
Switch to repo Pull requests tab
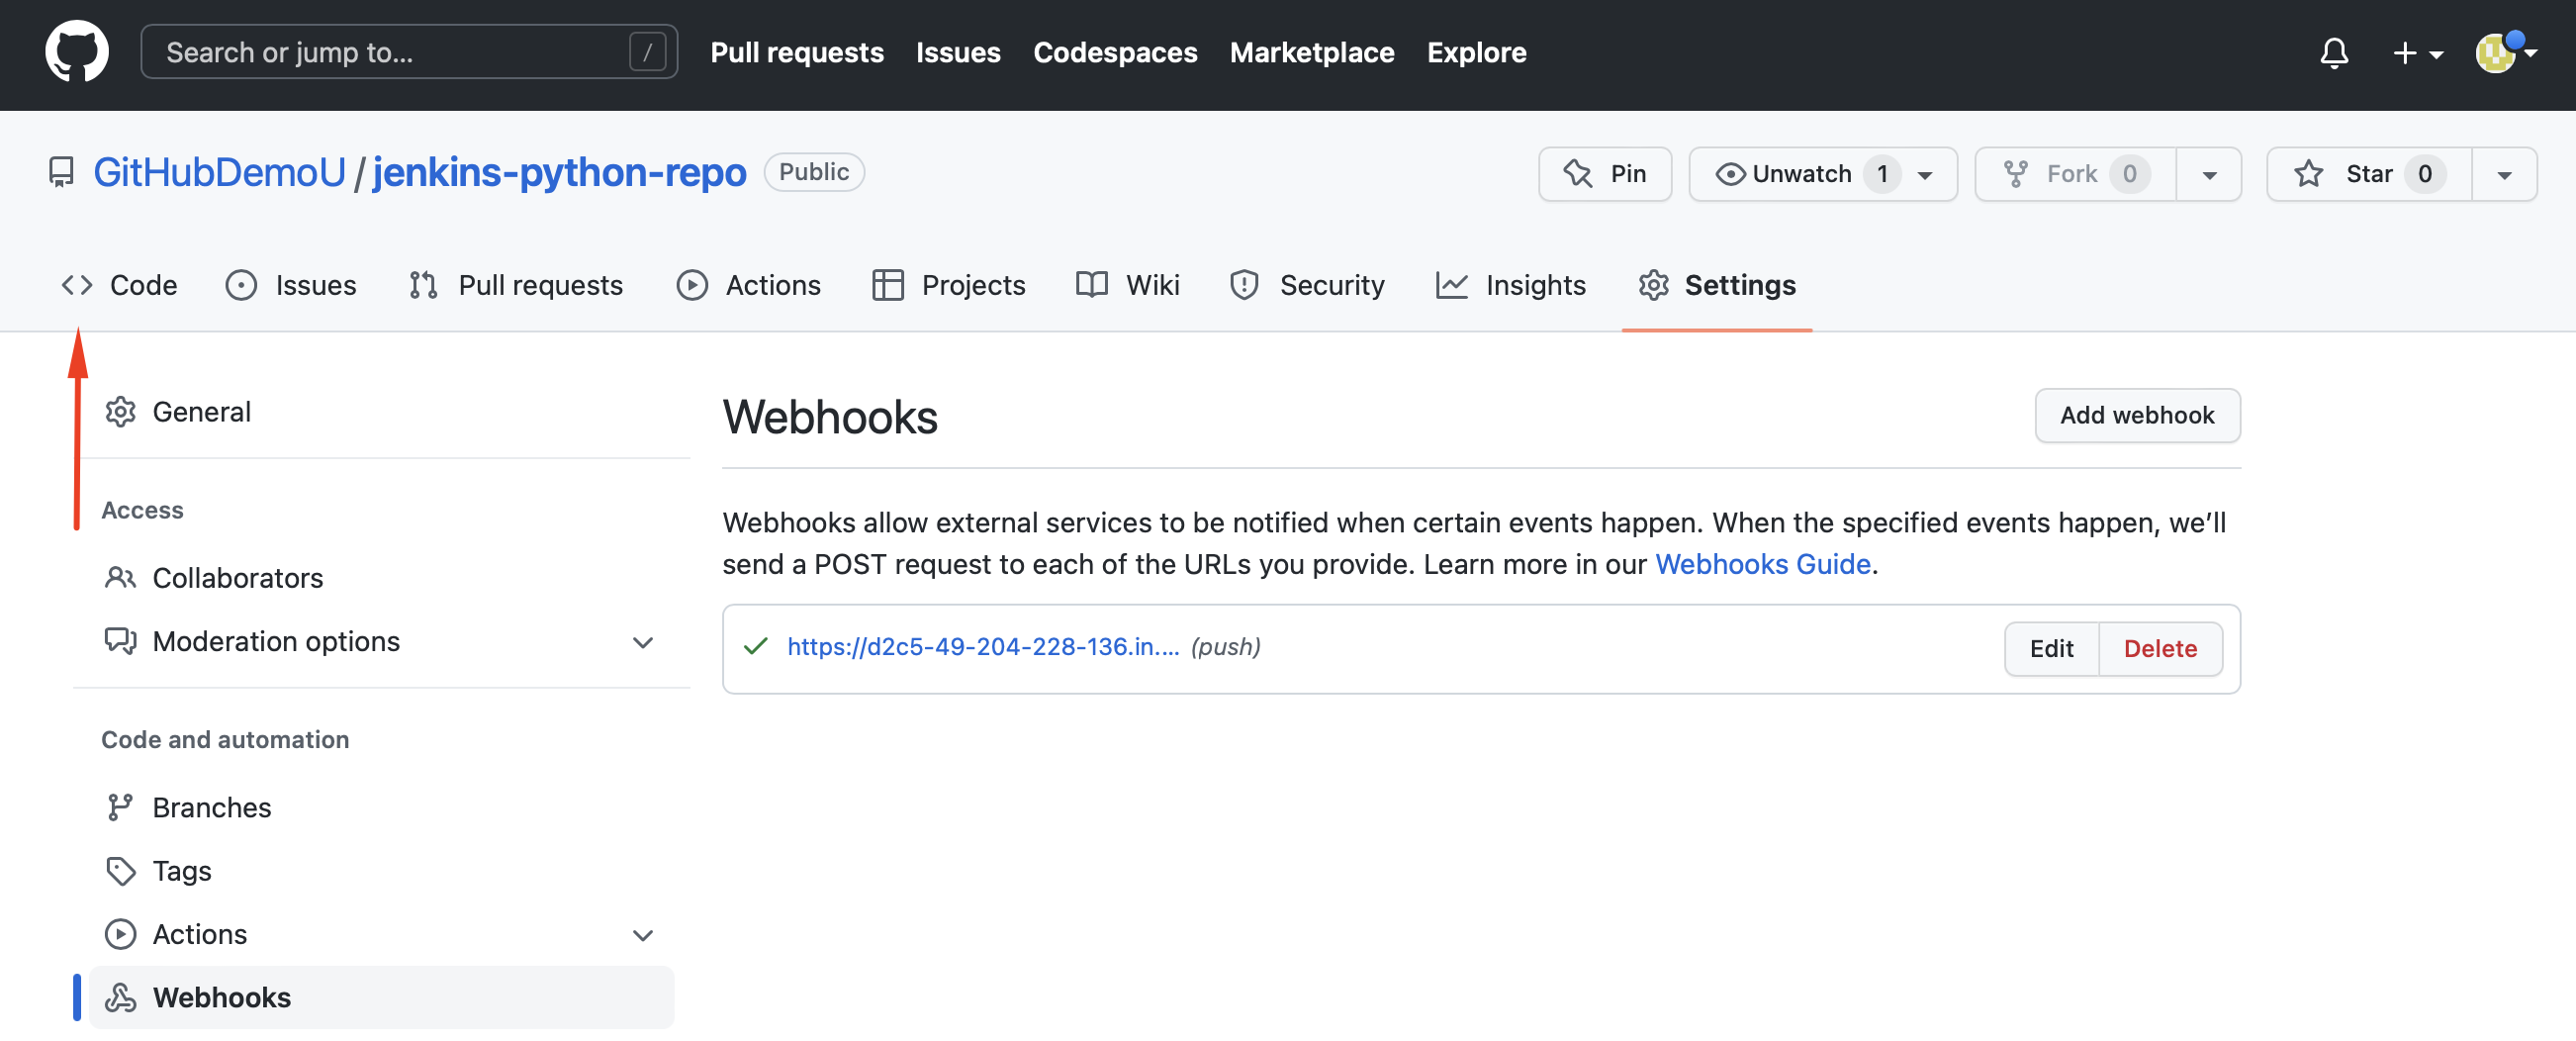pyautogui.click(x=515, y=285)
